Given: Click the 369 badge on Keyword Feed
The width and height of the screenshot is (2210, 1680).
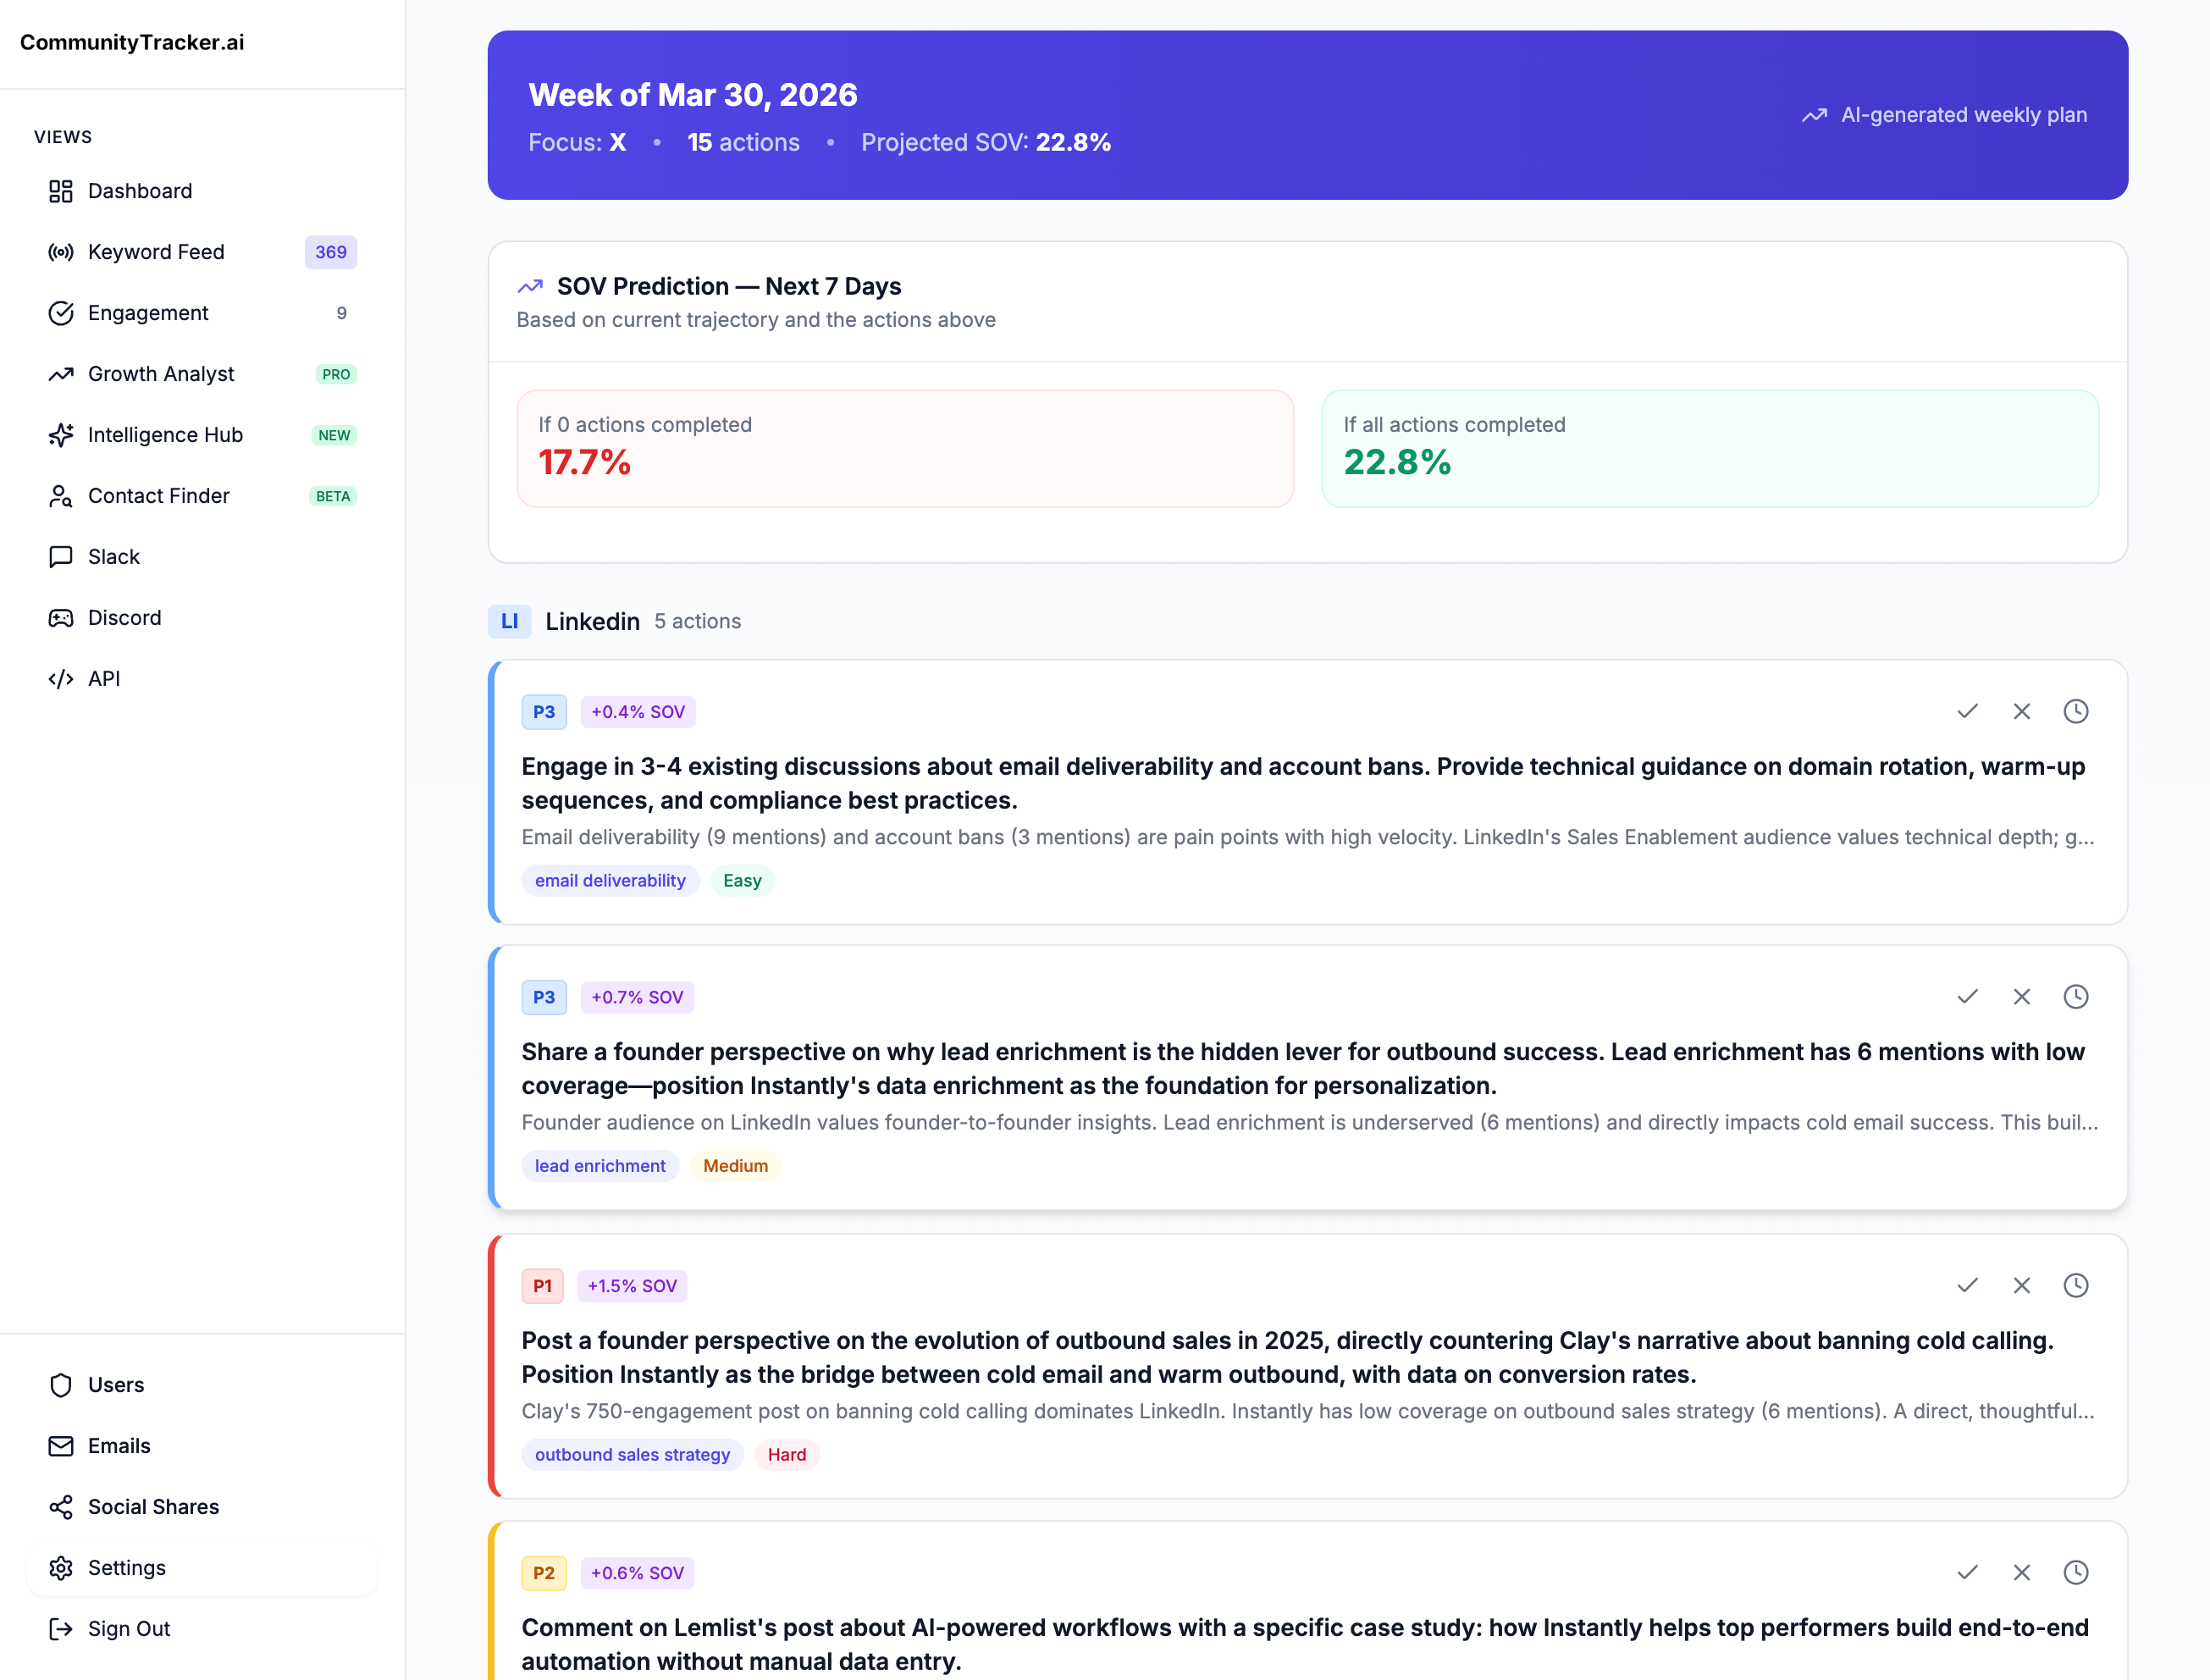Looking at the screenshot, I should pos(331,252).
